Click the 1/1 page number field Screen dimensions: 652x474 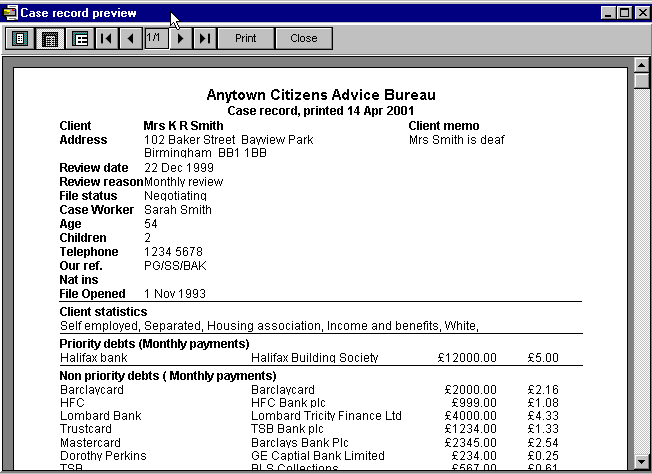[x=155, y=37]
